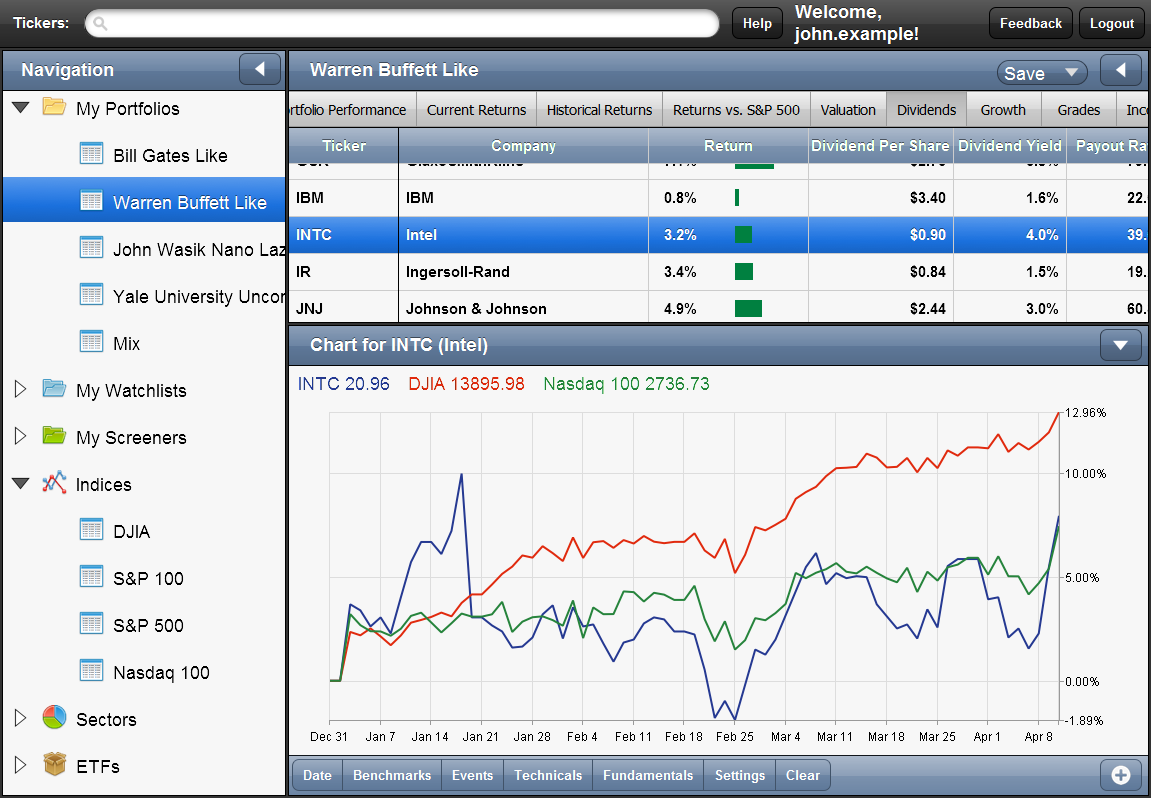Screen dimensions: 1151x798
Task: Open the Technicals chart option
Action: [x=548, y=775]
